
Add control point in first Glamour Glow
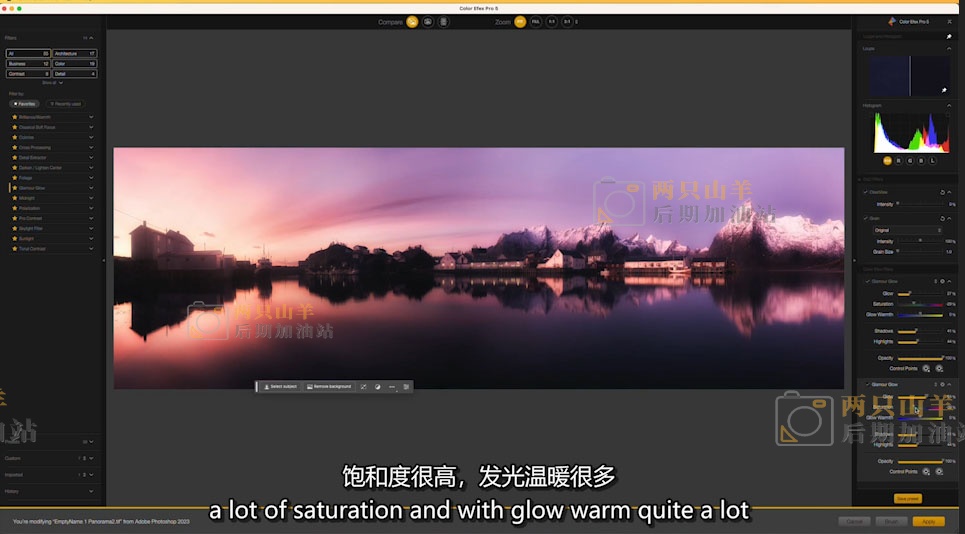click(926, 368)
